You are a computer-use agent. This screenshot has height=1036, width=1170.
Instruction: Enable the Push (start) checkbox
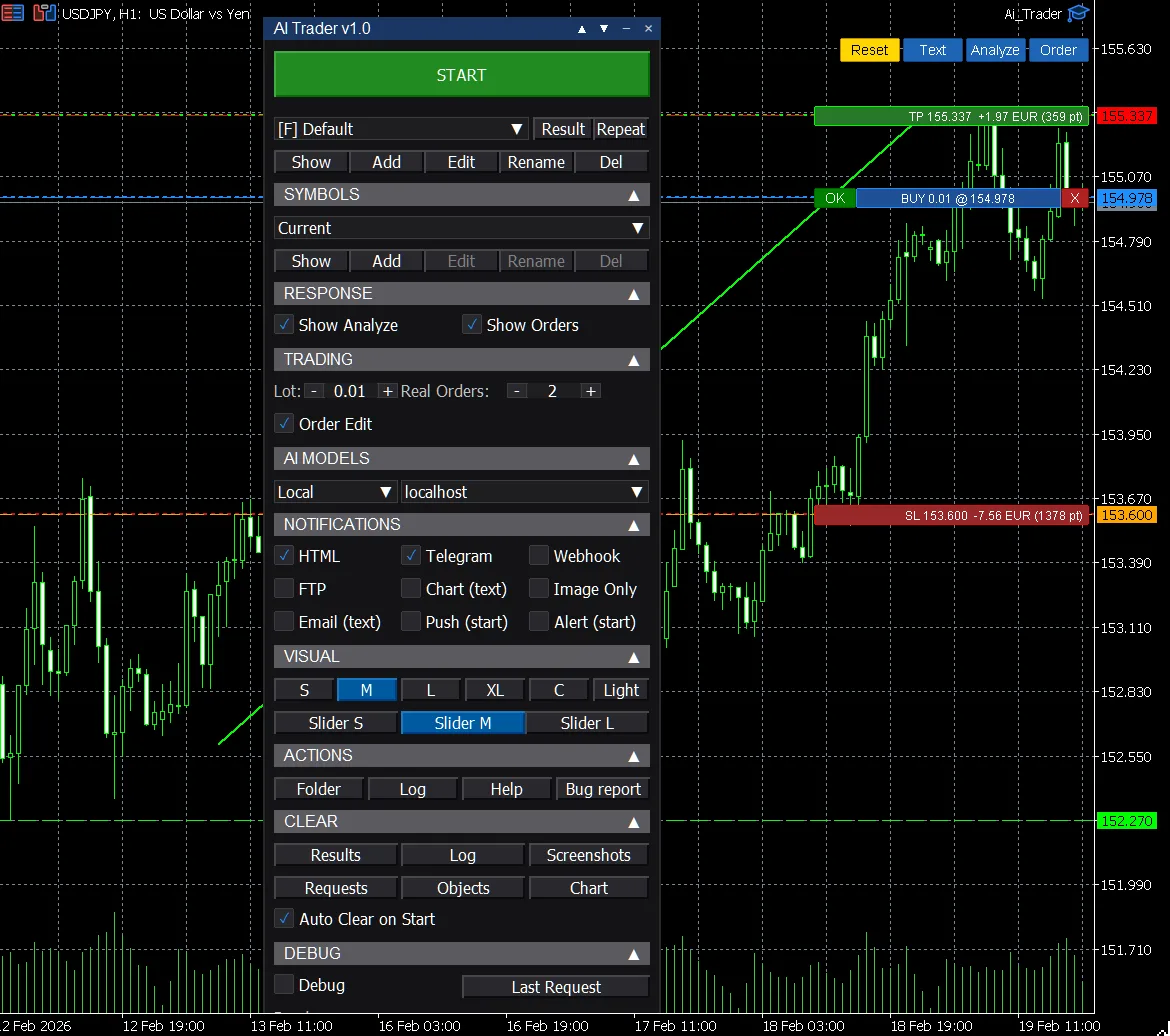pos(411,622)
